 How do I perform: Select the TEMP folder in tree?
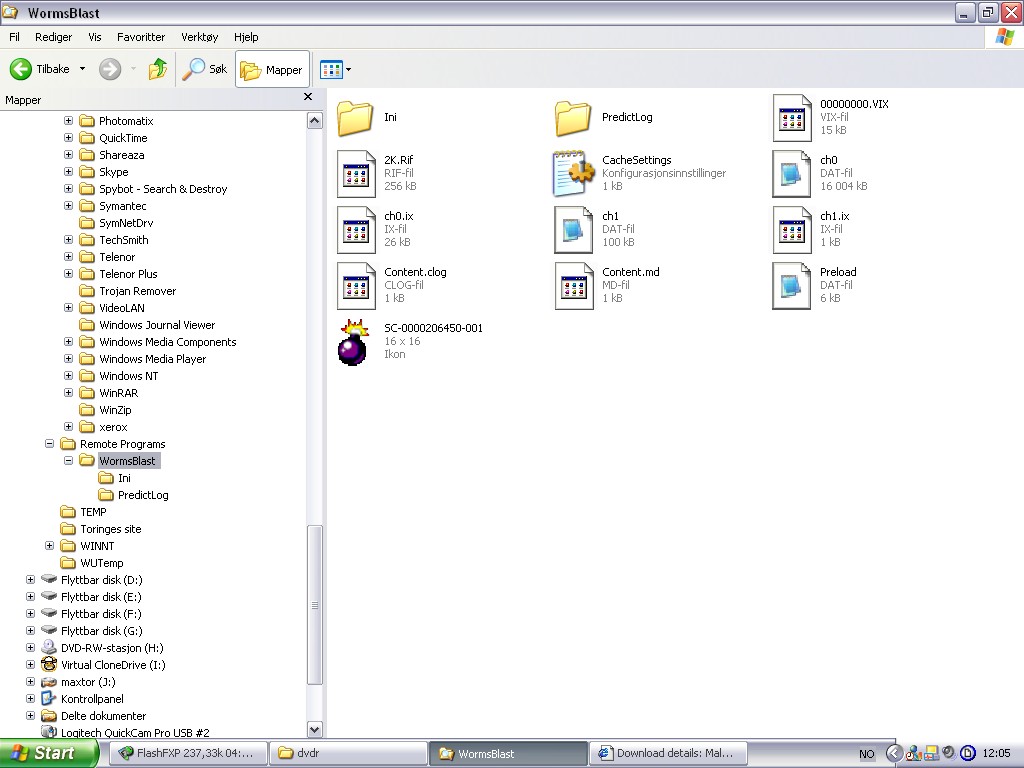point(93,512)
